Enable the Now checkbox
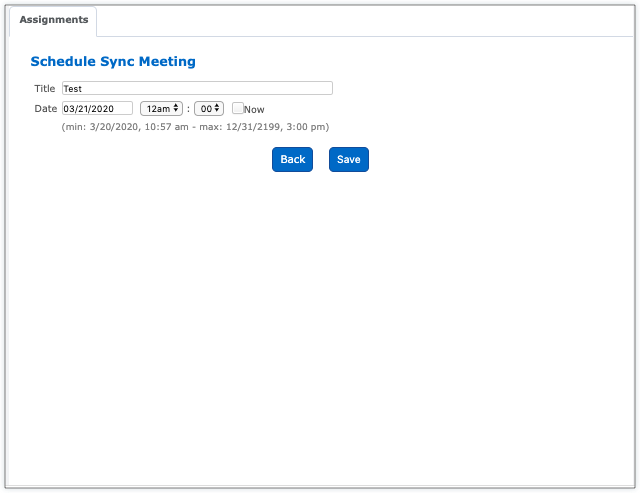640x493 pixels. pyautogui.click(x=238, y=108)
